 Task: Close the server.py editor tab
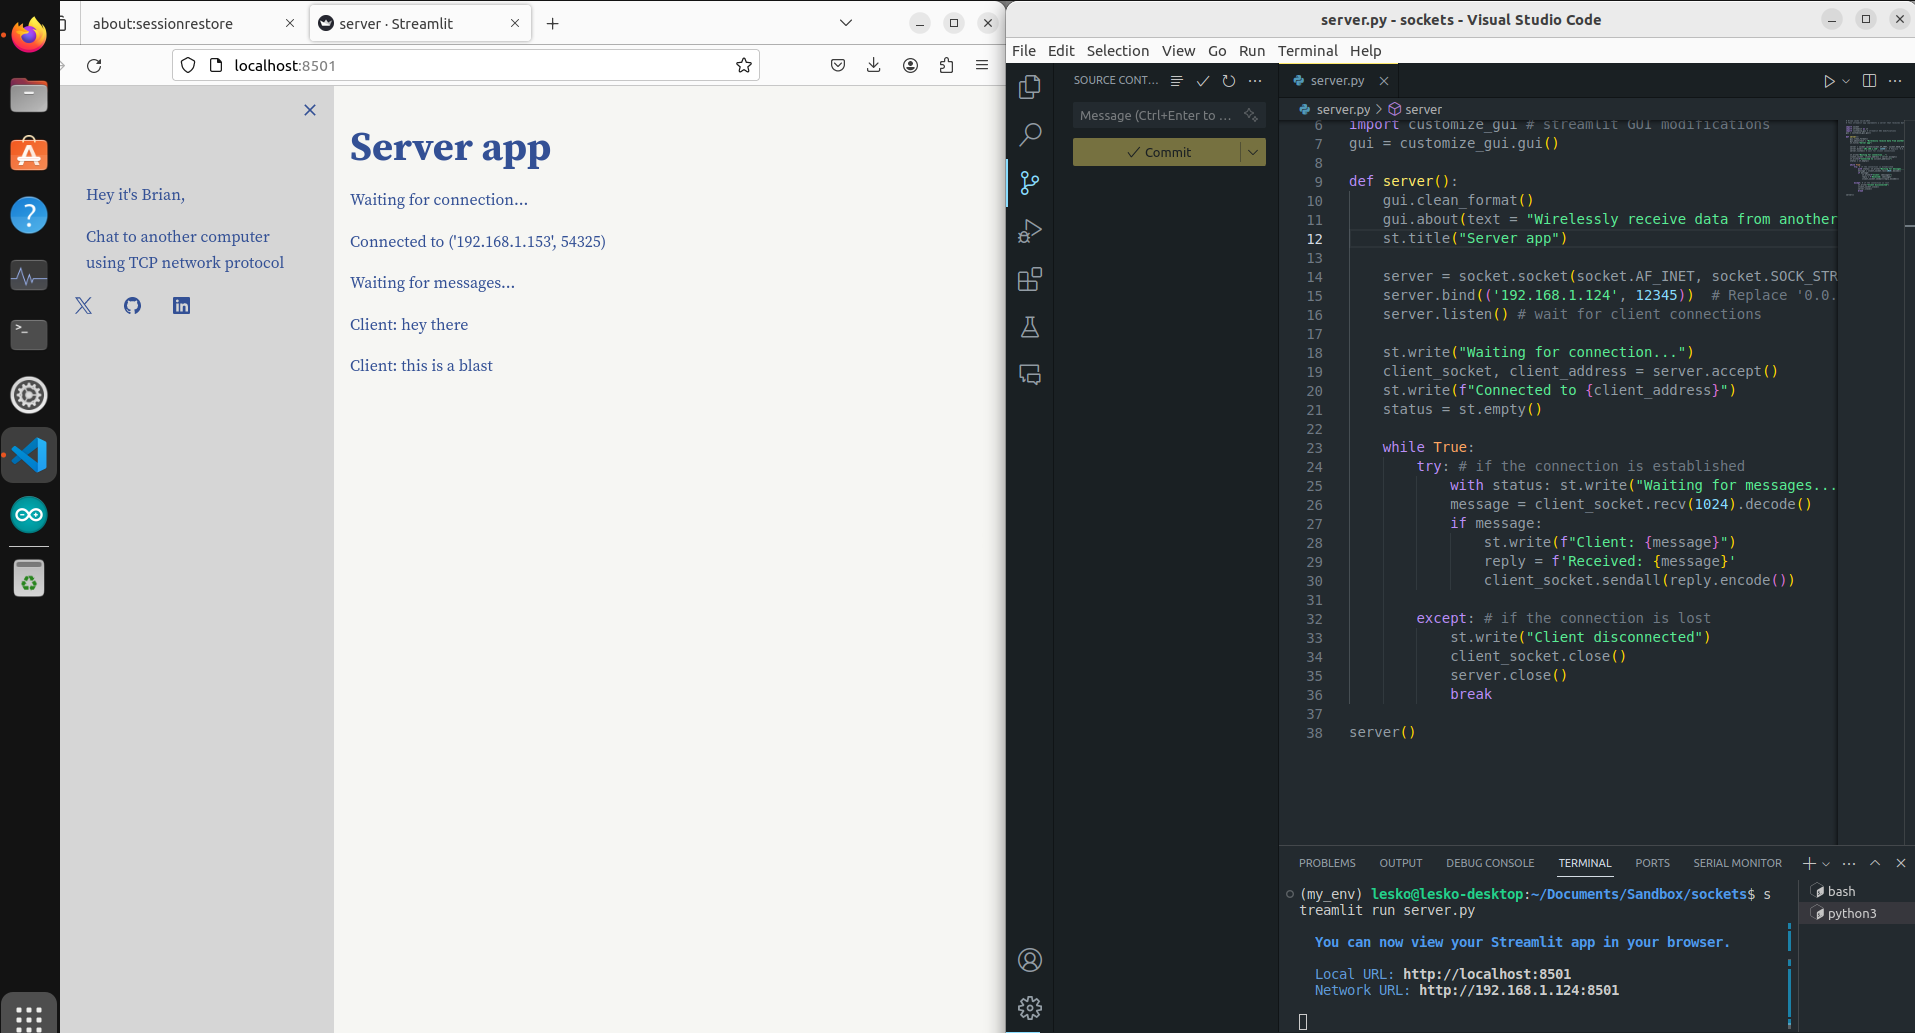pyautogui.click(x=1384, y=81)
